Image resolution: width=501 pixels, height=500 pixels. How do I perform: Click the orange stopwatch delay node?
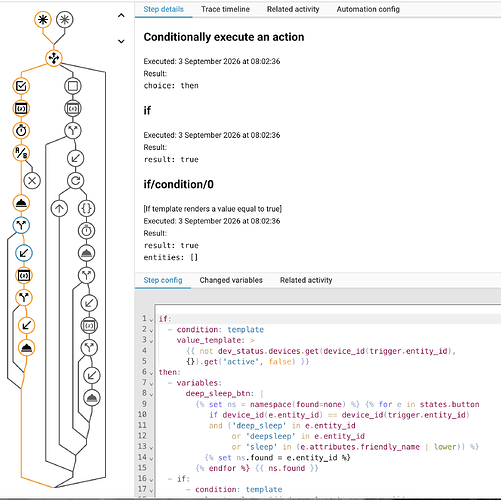point(21,131)
